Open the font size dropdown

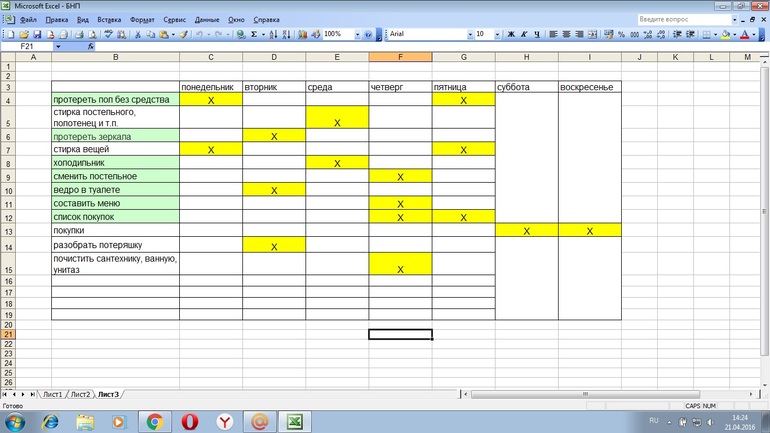tap(496, 34)
